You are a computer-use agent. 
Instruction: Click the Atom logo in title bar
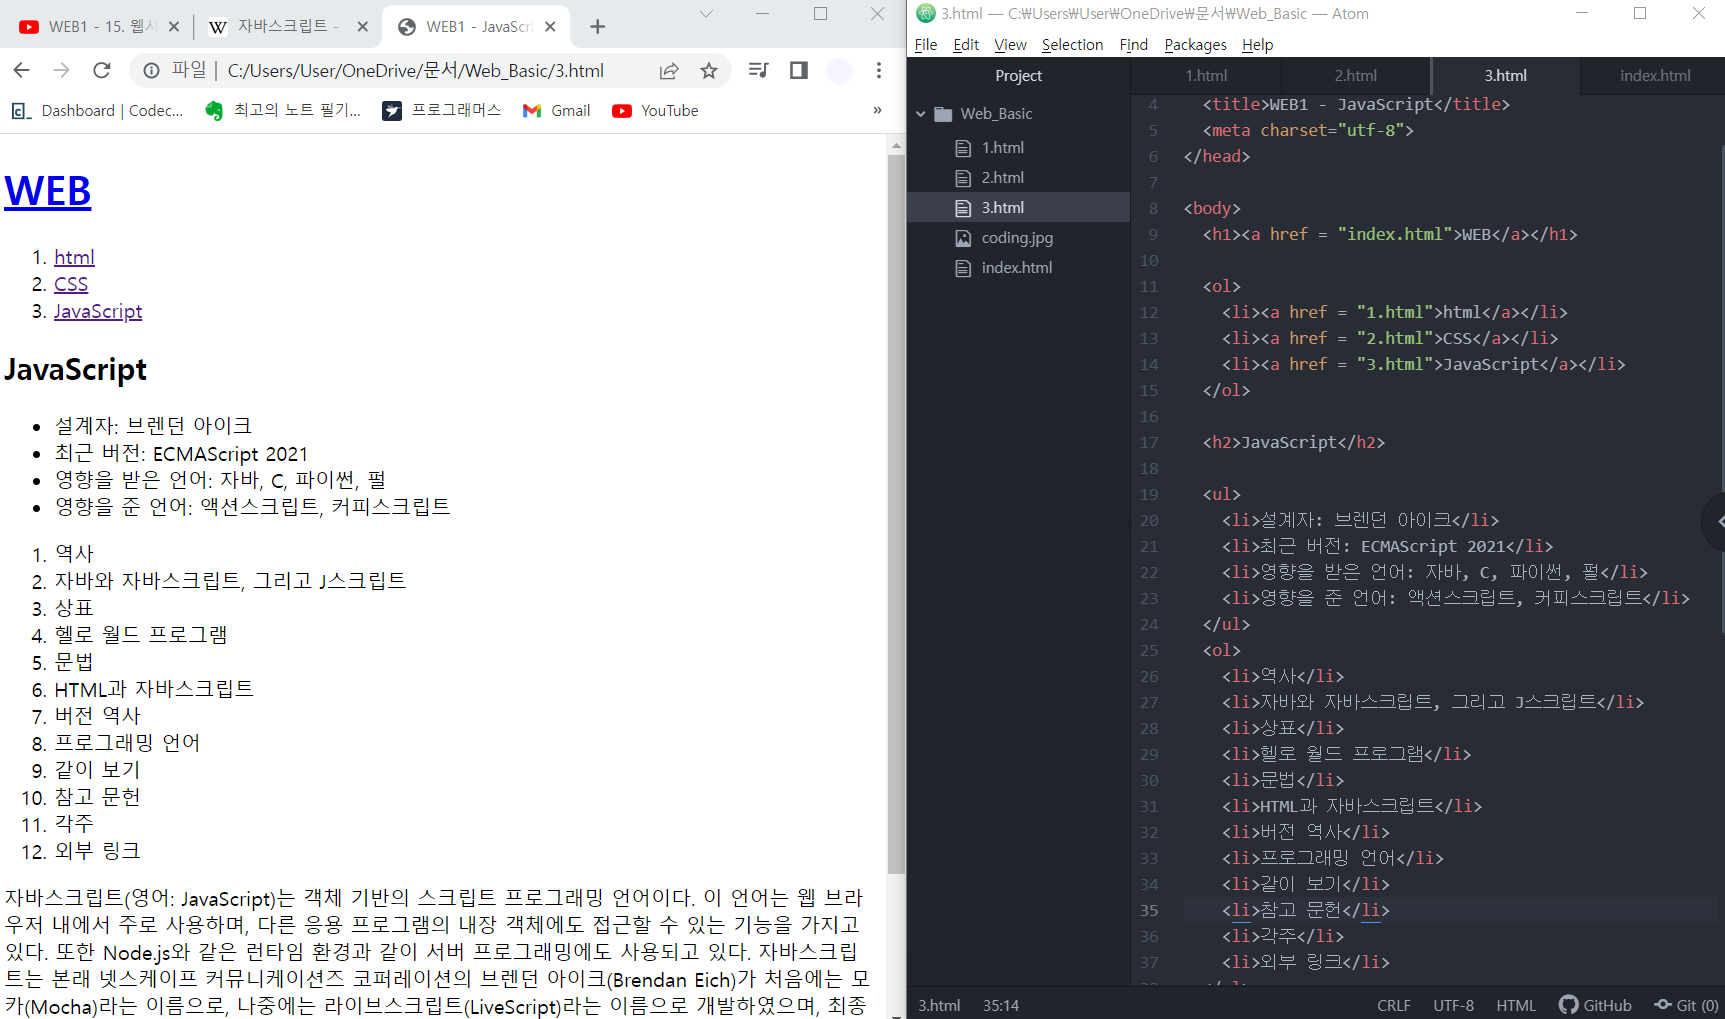926,13
